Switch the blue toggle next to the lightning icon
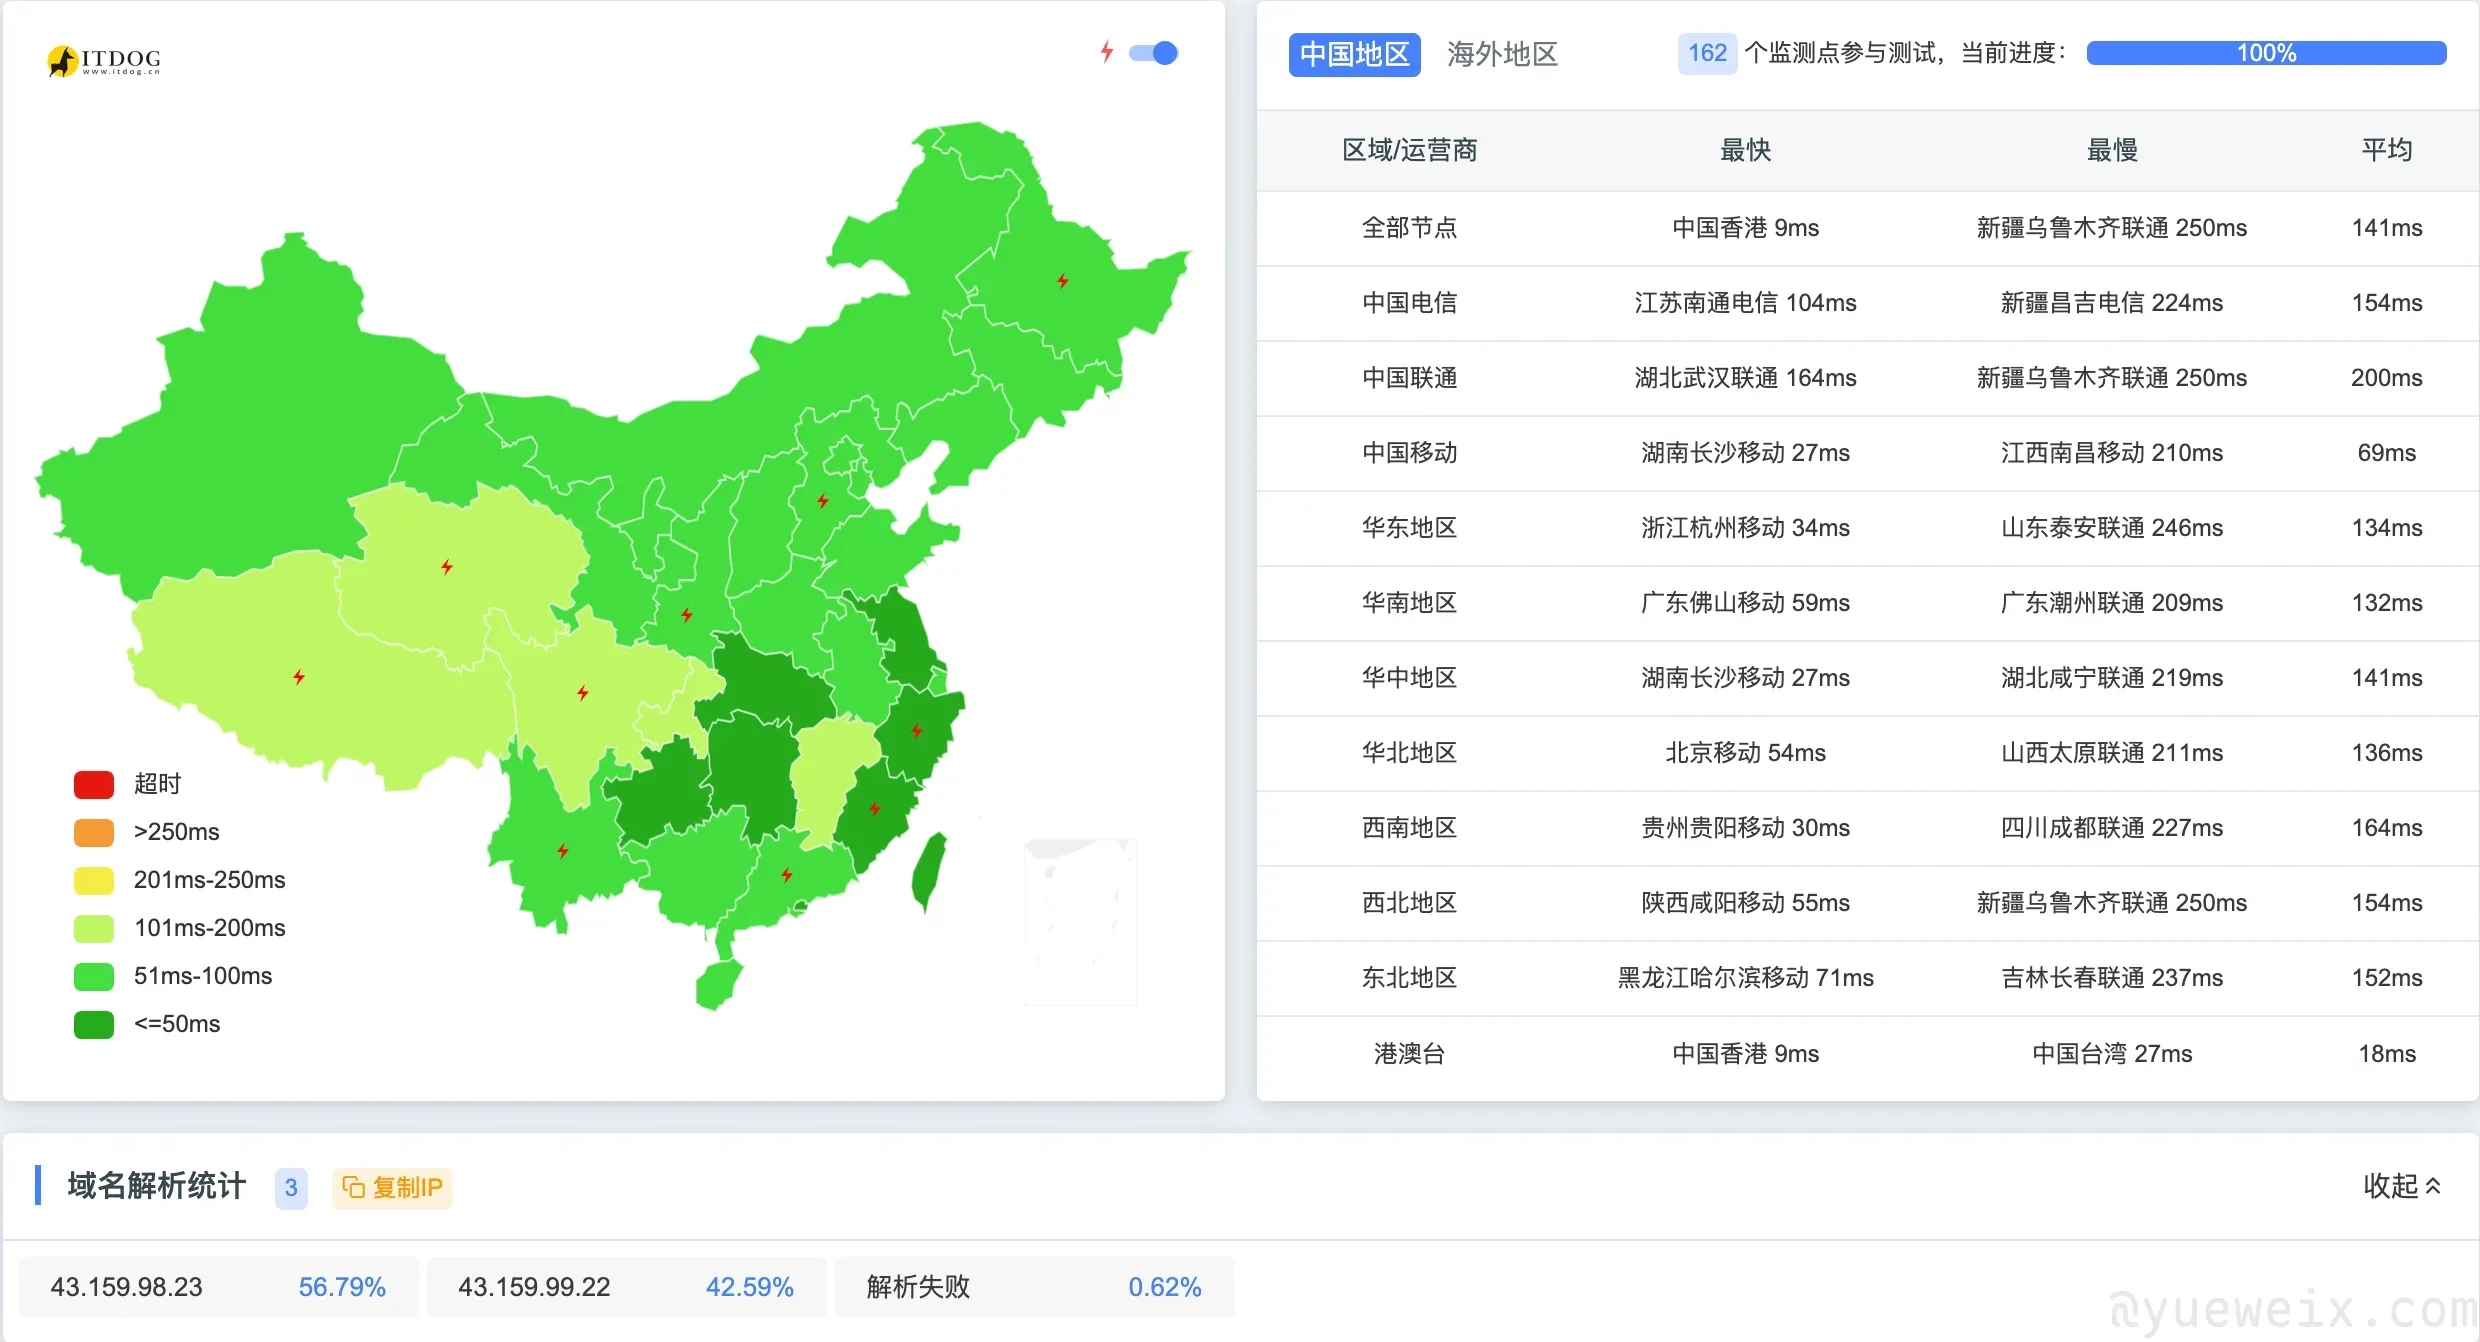Screen dimensions: 2480x1342 point(1152,52)
